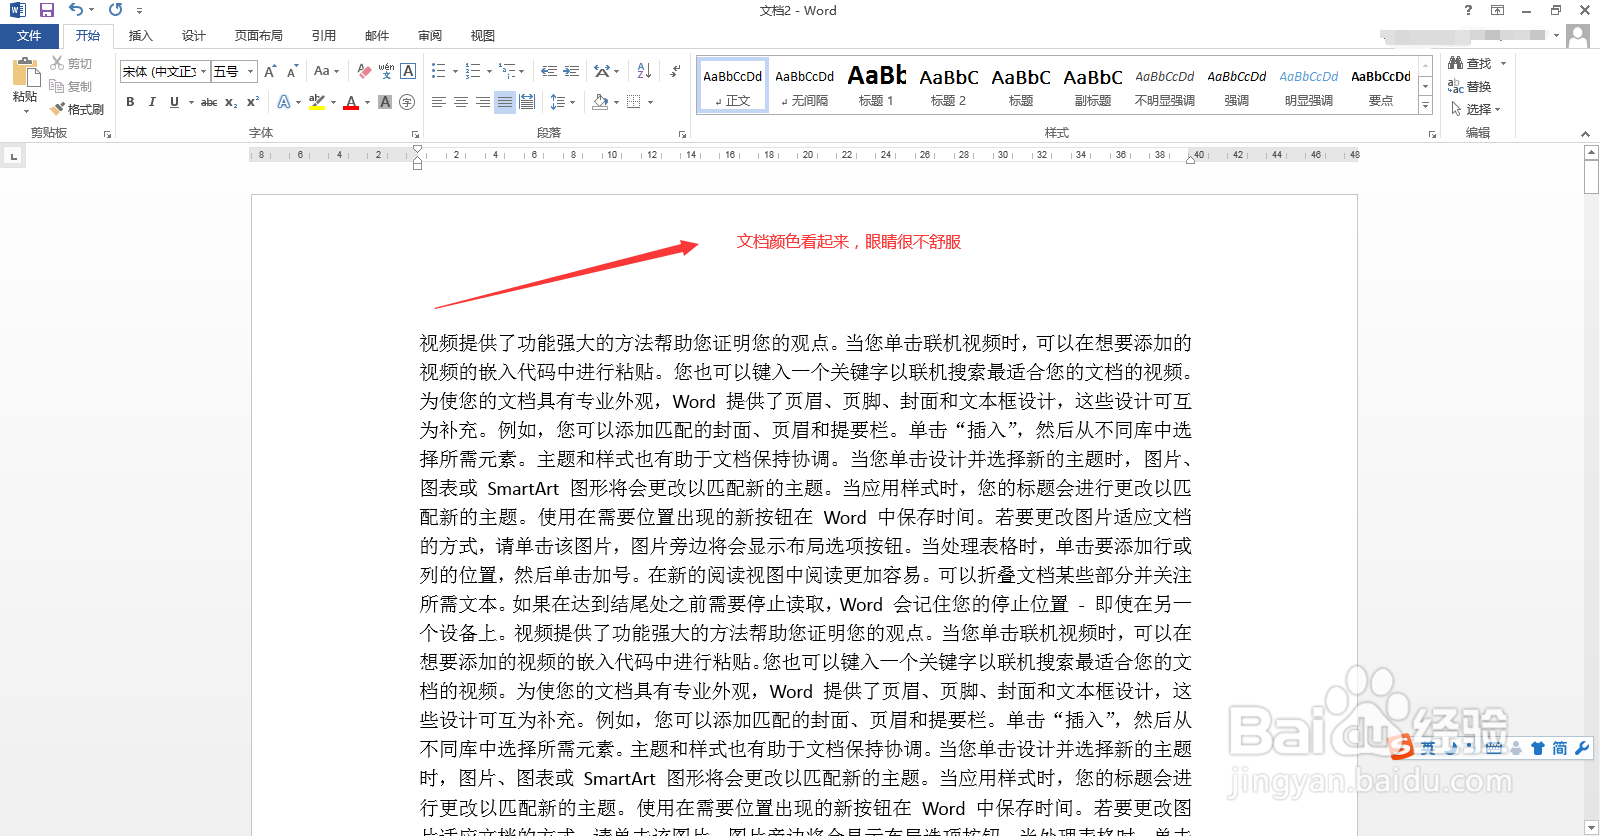This screenshot has height=836, width=1600.
Task: Switch to the Page Layout (页面布局) tab
Action: pyautogui.click(x=259, y=36)
